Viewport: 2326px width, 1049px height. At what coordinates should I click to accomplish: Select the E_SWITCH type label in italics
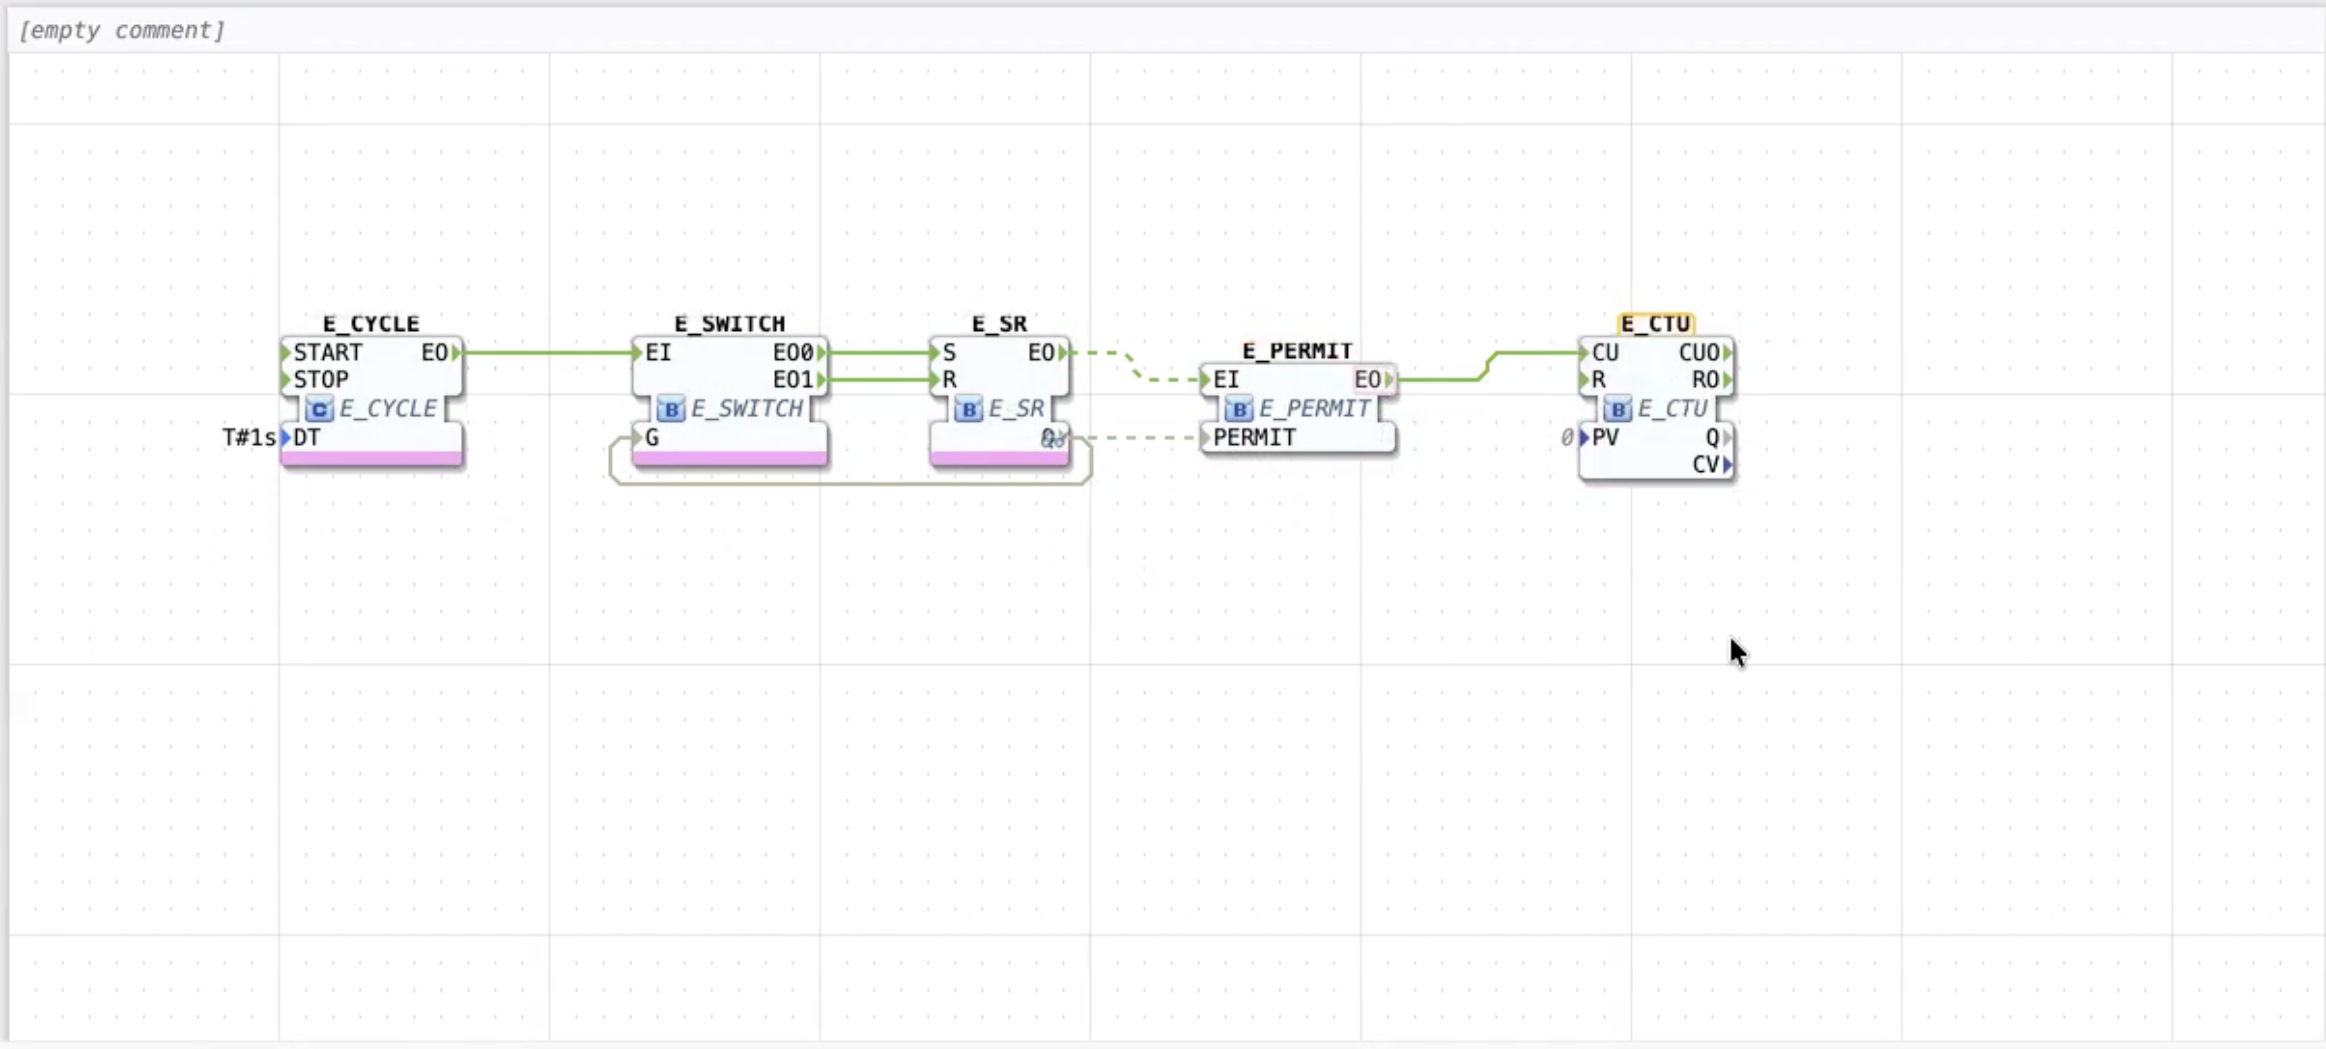coord(747,408)
